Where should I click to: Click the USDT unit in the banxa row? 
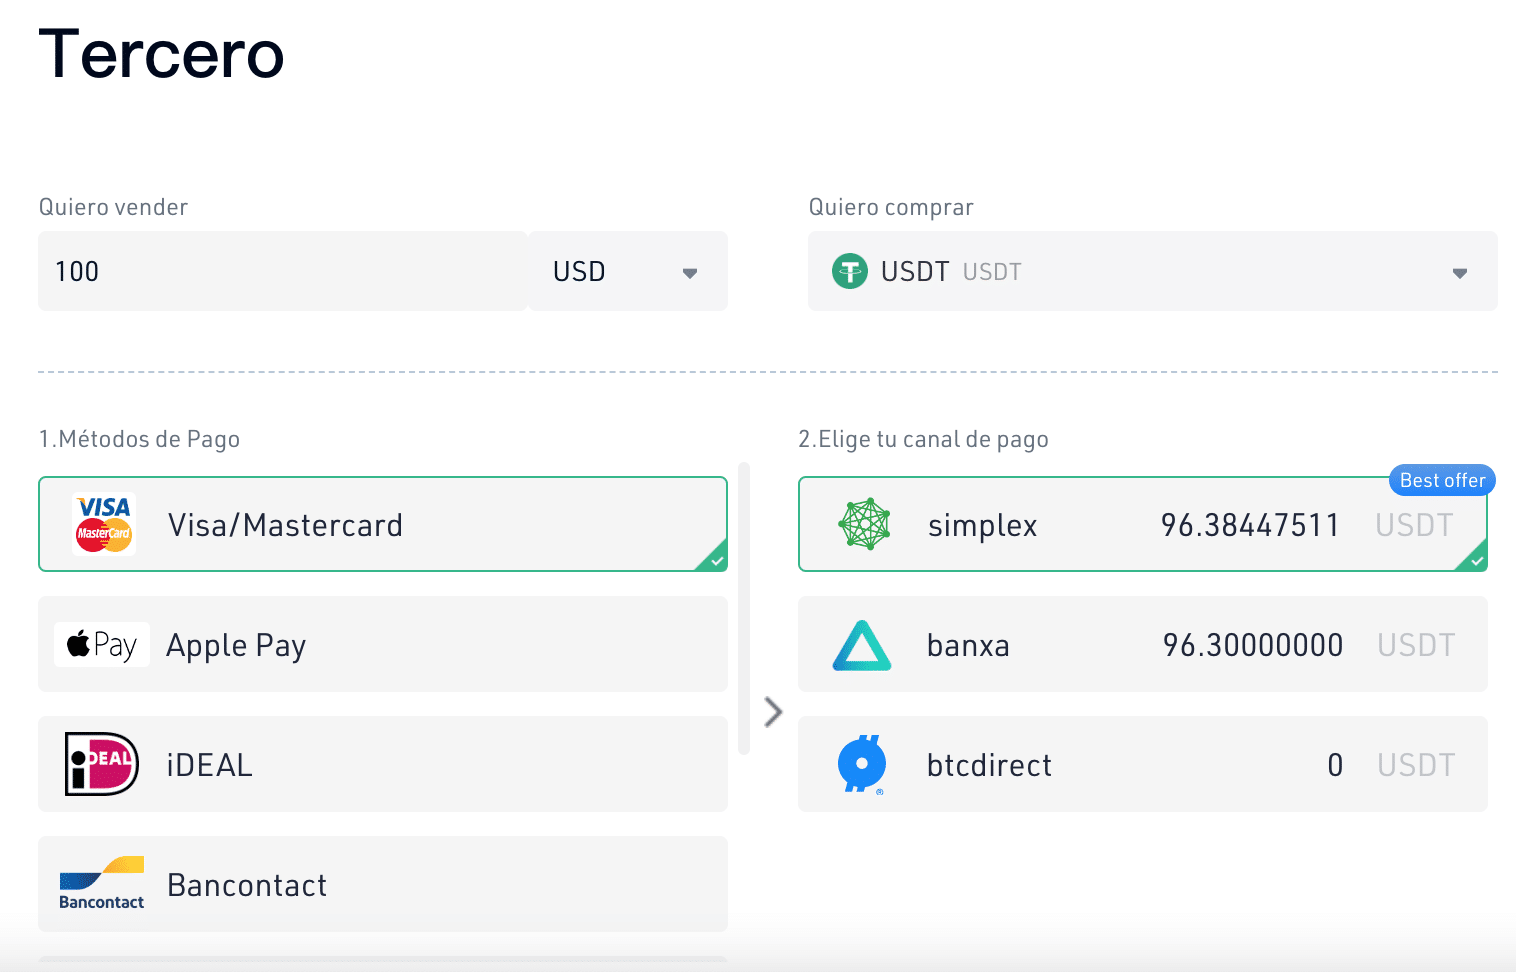click(1416, 645)
